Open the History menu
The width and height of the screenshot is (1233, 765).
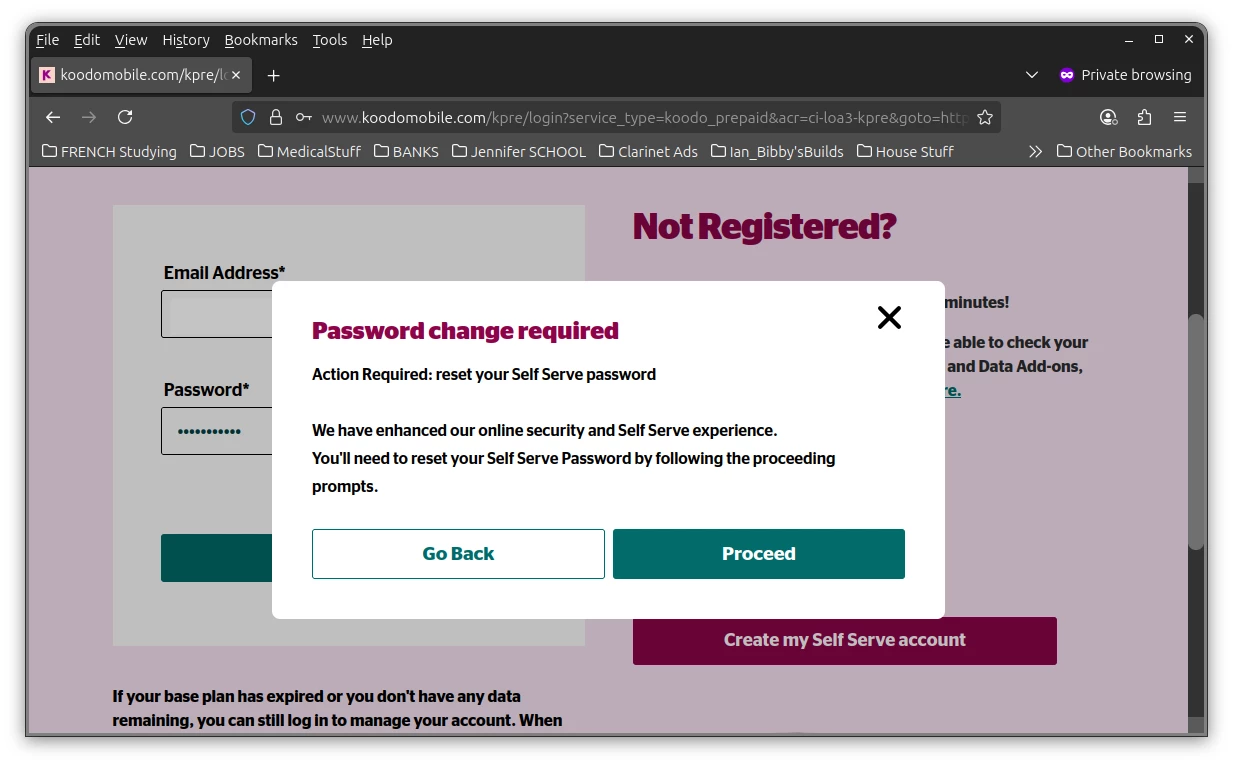pyautogui.click(x=186, y=40)
